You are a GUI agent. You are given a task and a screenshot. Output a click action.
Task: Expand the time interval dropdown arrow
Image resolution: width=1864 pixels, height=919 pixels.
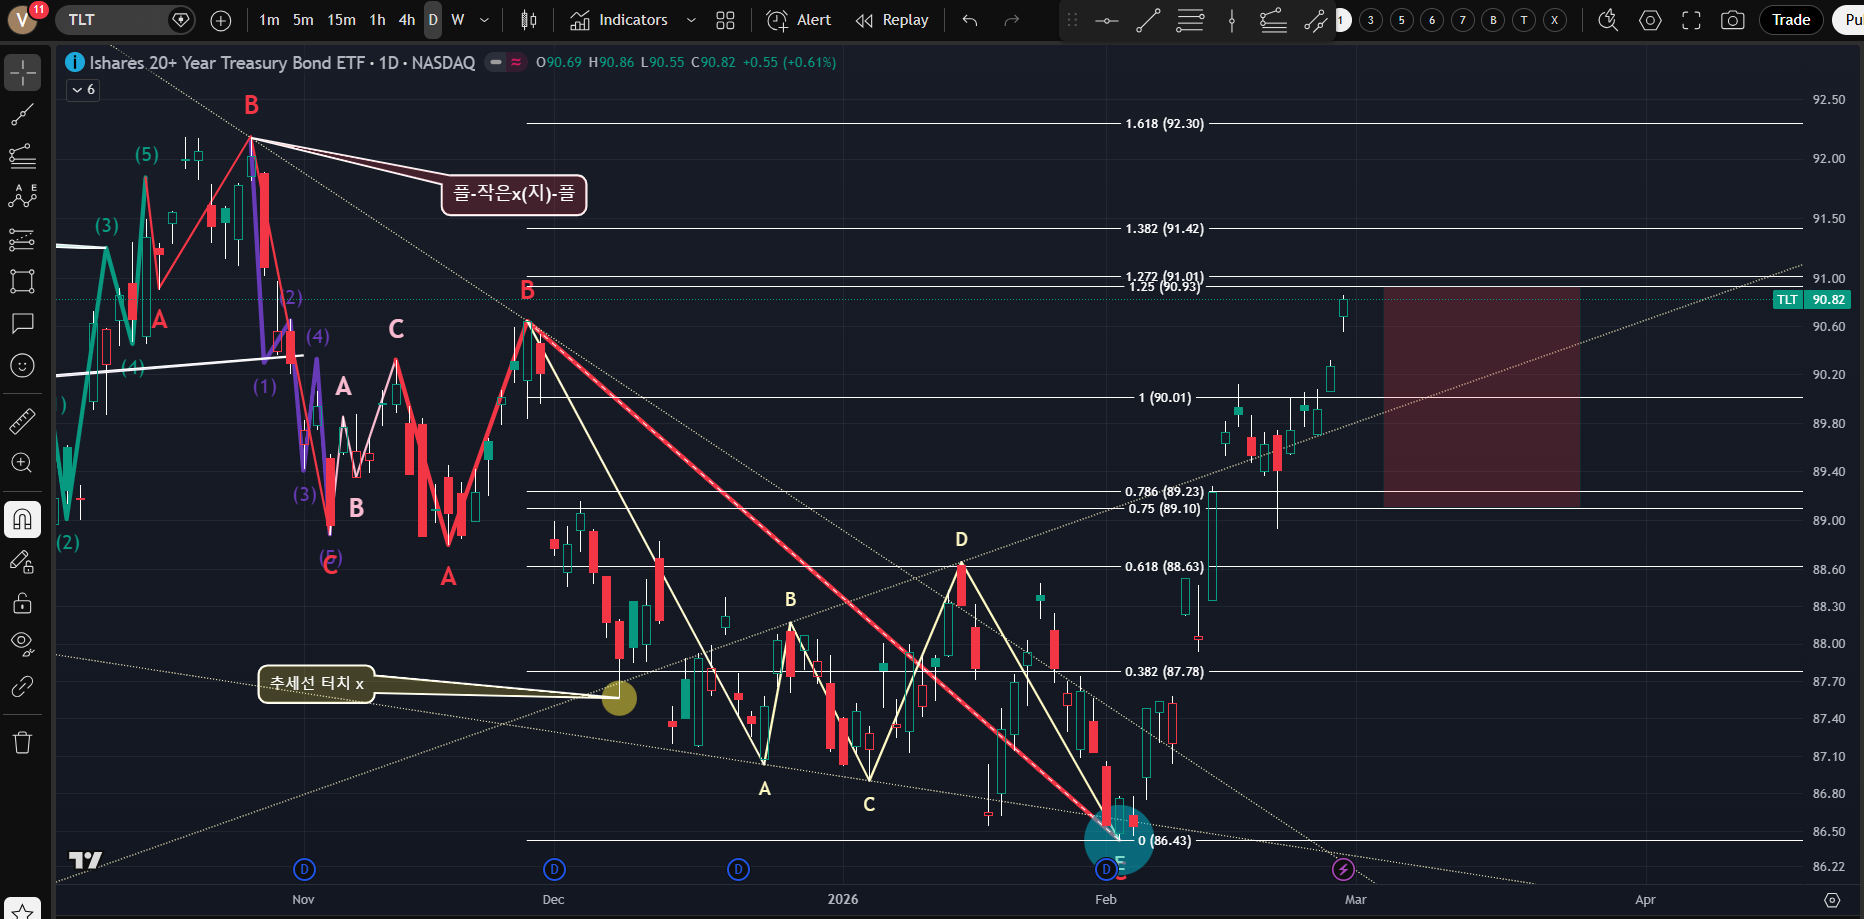485,20
